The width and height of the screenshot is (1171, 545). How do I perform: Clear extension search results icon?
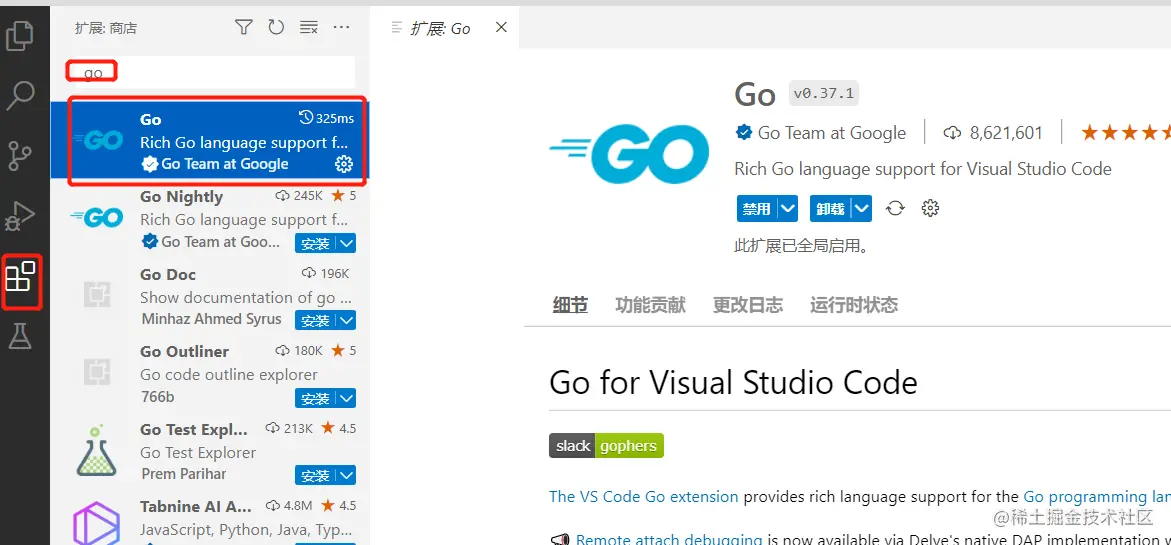pyautogui.click(x=308, y=28)
